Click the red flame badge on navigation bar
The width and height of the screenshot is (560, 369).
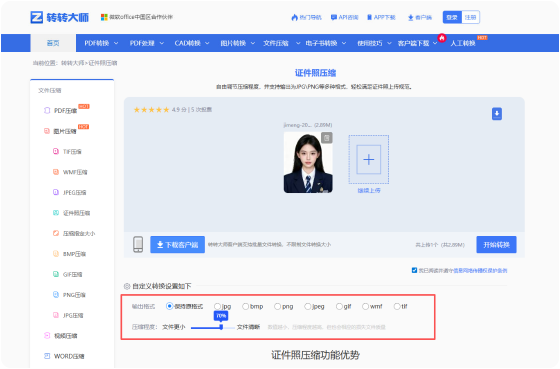coord(442,38)
